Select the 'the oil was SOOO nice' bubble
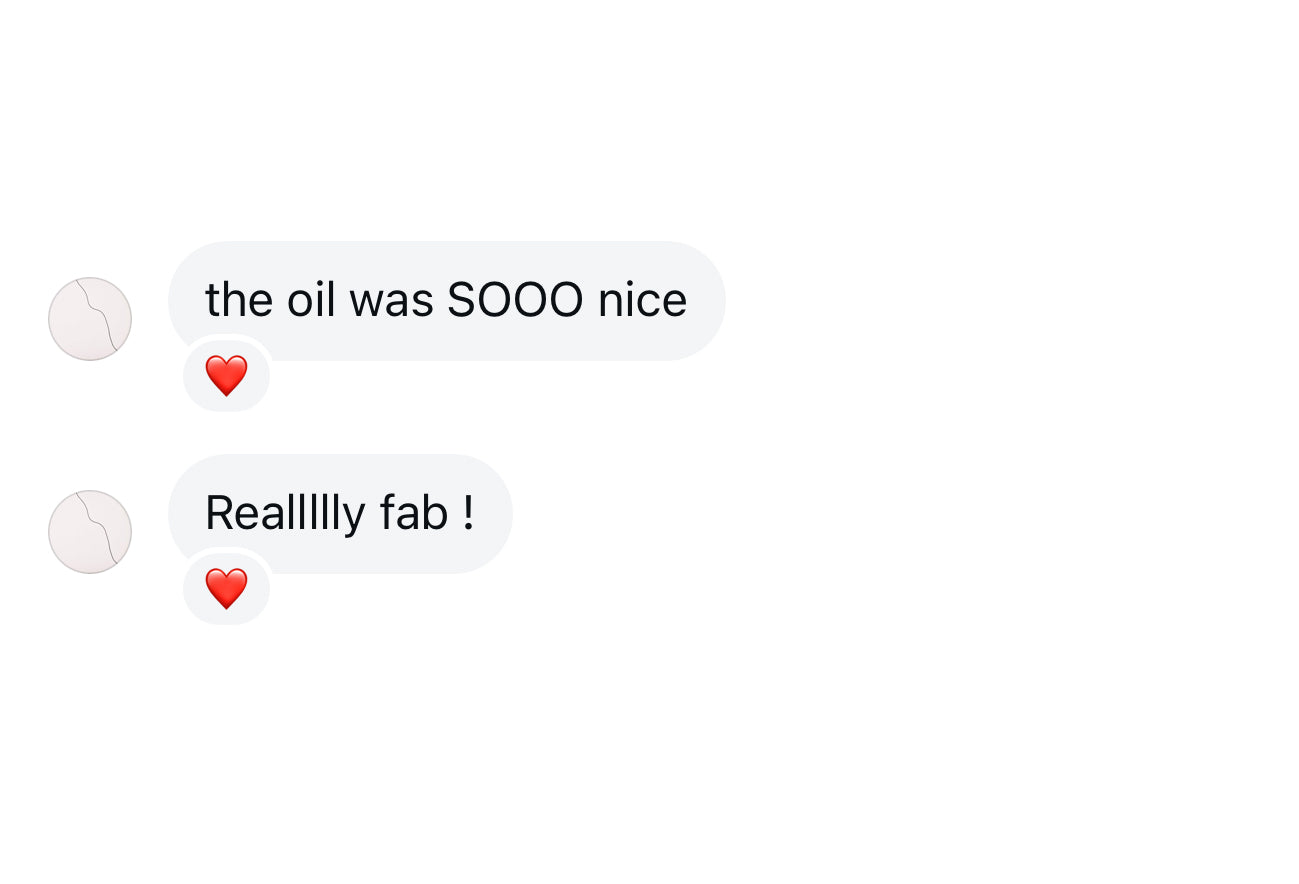 [446, 300]
